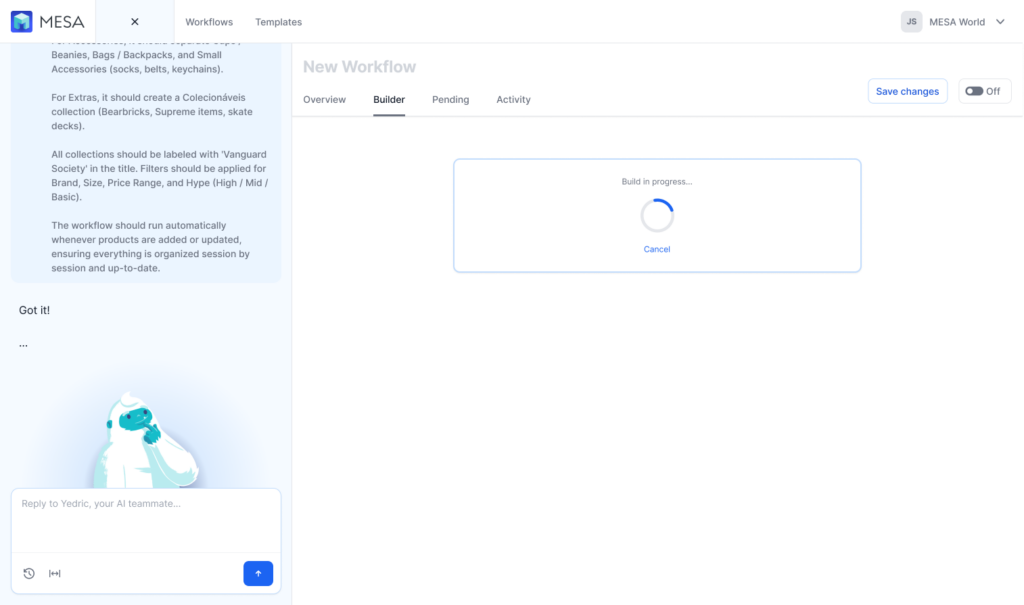The image size is (1024, 605).
Task: Open chat history with the clock icon
Action: (x=28, y=573)
